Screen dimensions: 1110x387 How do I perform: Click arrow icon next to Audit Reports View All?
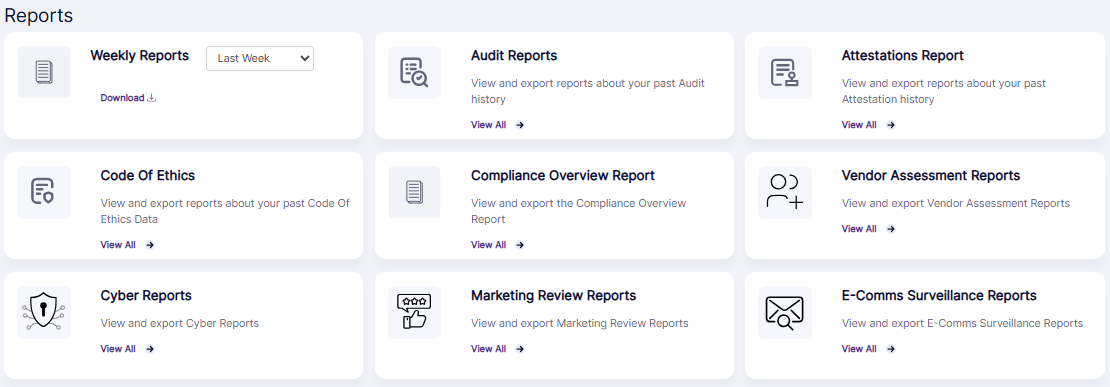(520, 125)
